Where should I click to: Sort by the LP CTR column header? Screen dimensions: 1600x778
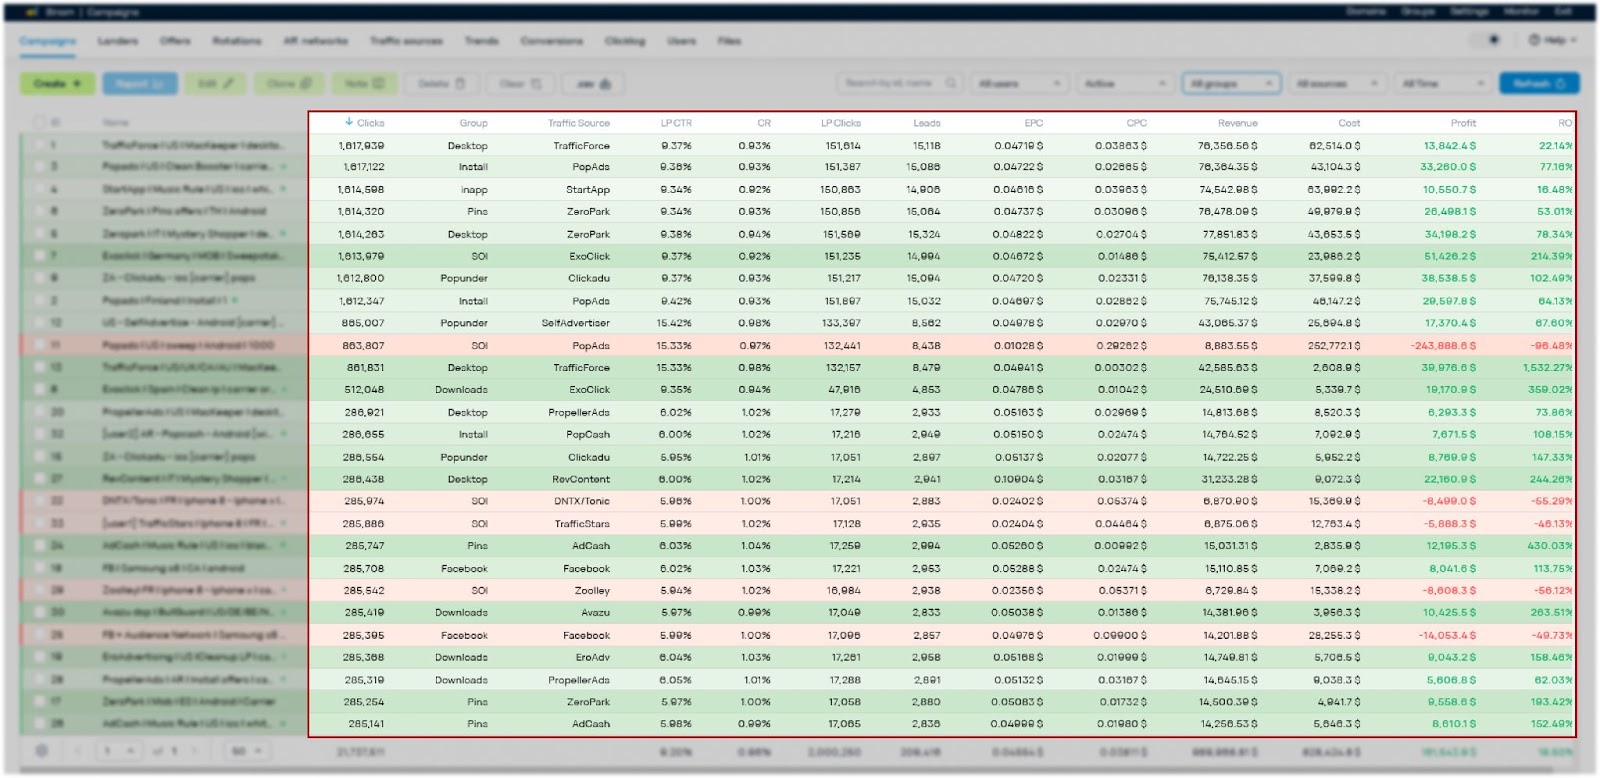tap(676, 123)
